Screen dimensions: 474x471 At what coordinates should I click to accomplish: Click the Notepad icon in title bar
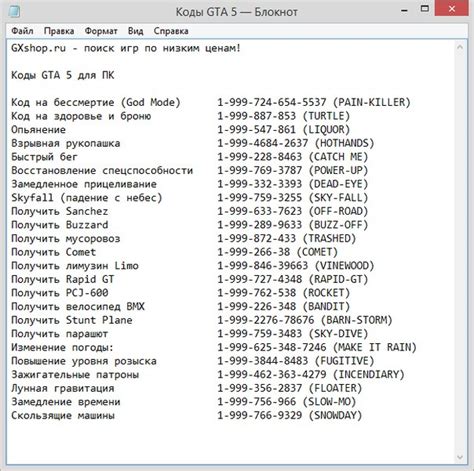pyautogui.click(x=14, y=12)
